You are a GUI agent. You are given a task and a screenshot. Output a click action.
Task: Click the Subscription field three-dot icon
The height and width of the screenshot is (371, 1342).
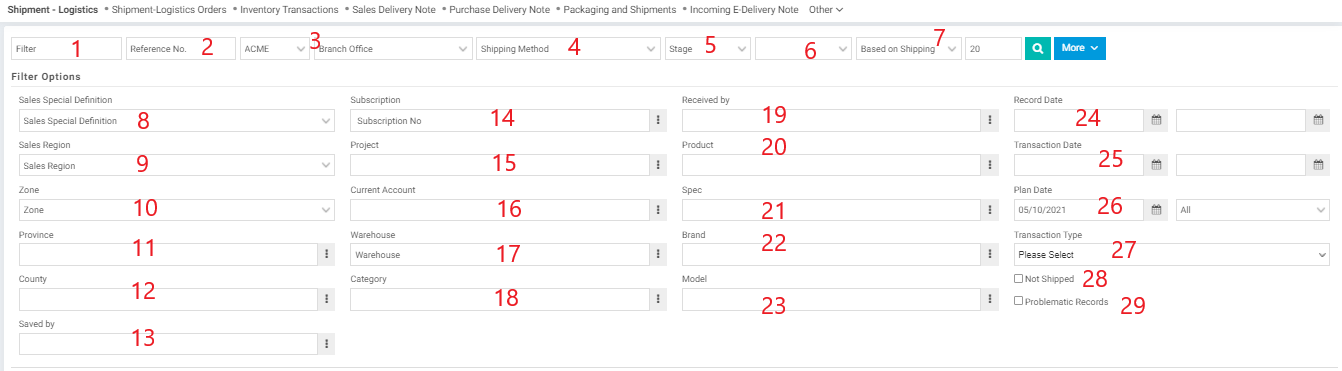pos(658,120)
